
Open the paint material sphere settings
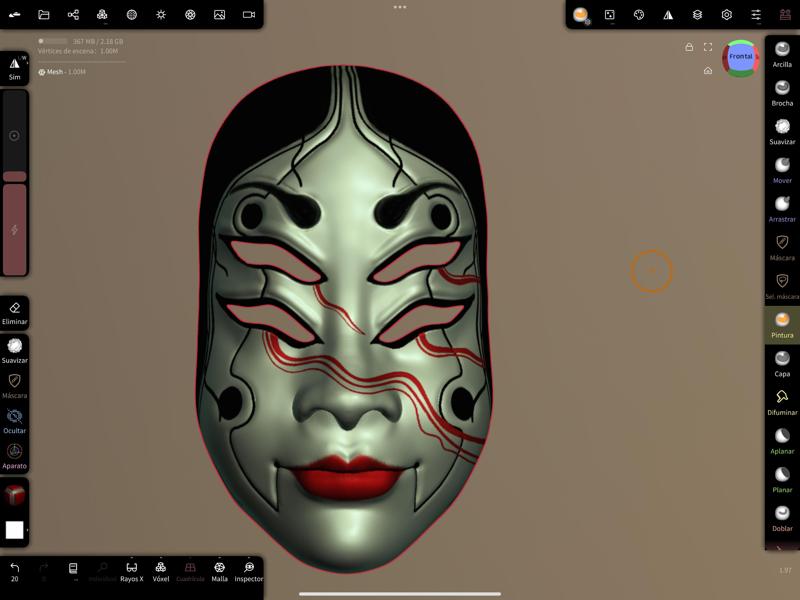[581, 15]
